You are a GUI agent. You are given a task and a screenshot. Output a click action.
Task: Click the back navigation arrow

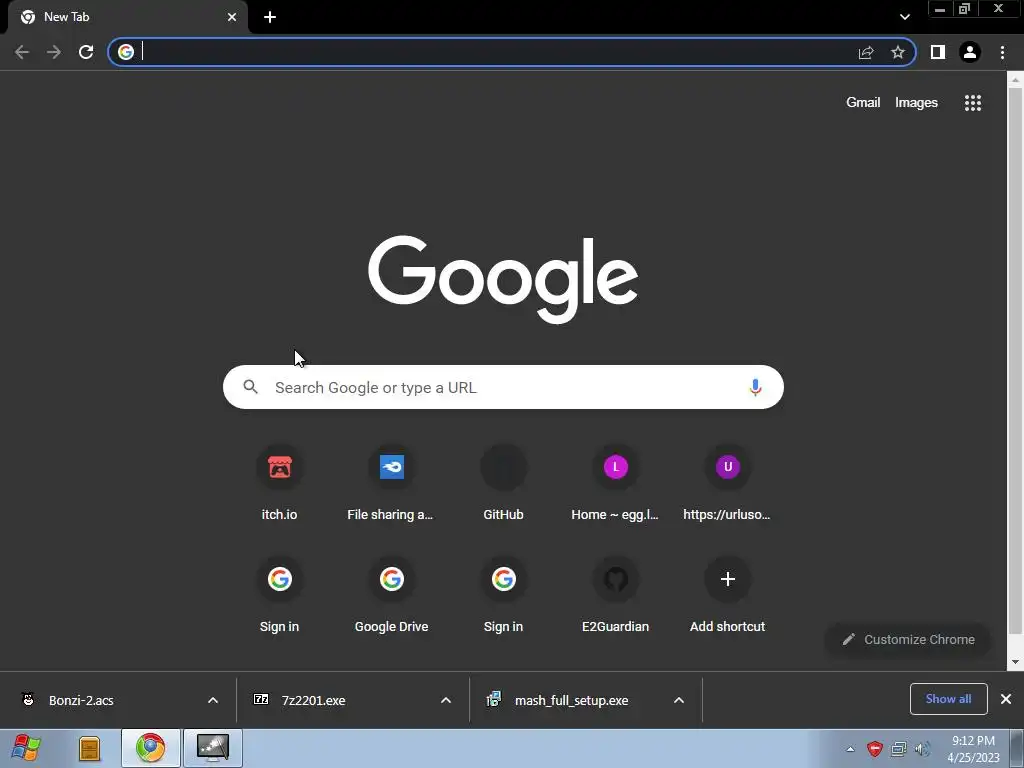coord(22,52)
